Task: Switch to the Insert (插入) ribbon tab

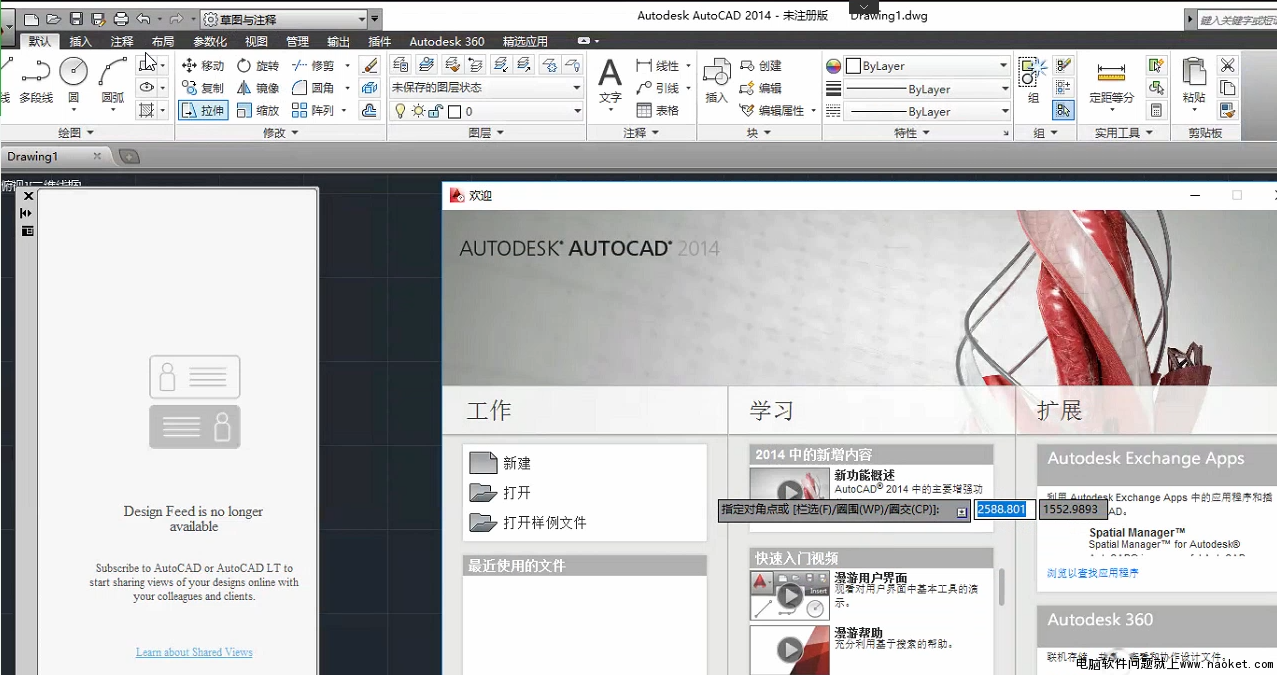Action: click(80, 41)
